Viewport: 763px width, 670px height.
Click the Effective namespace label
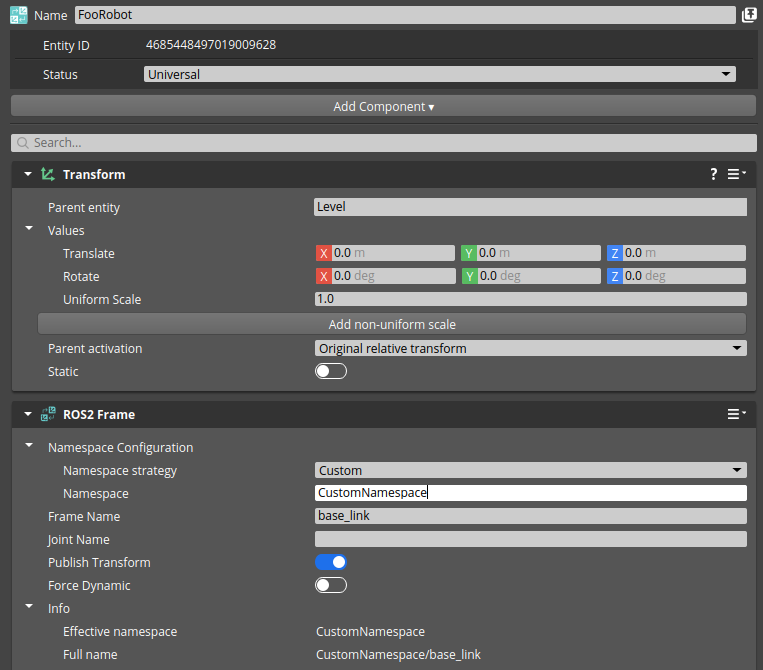120,632
